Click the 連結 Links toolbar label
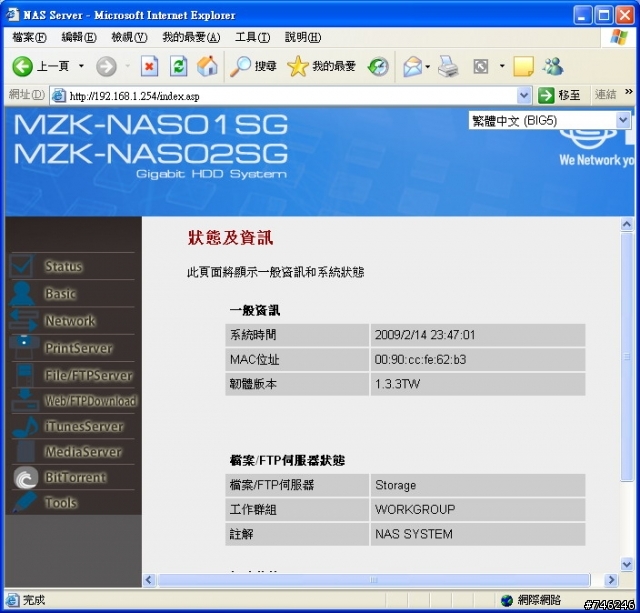 pos(605,95)
